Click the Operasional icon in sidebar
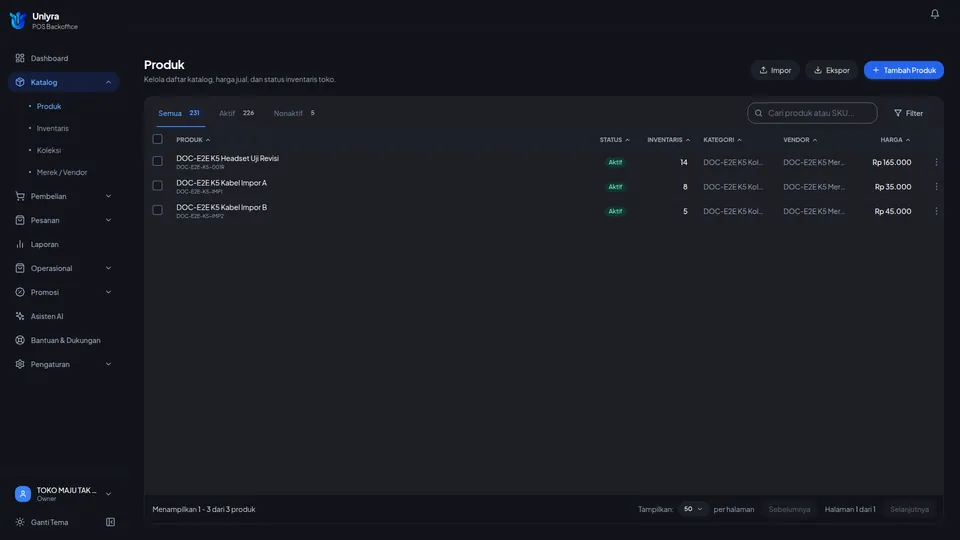 pos(20,268)
